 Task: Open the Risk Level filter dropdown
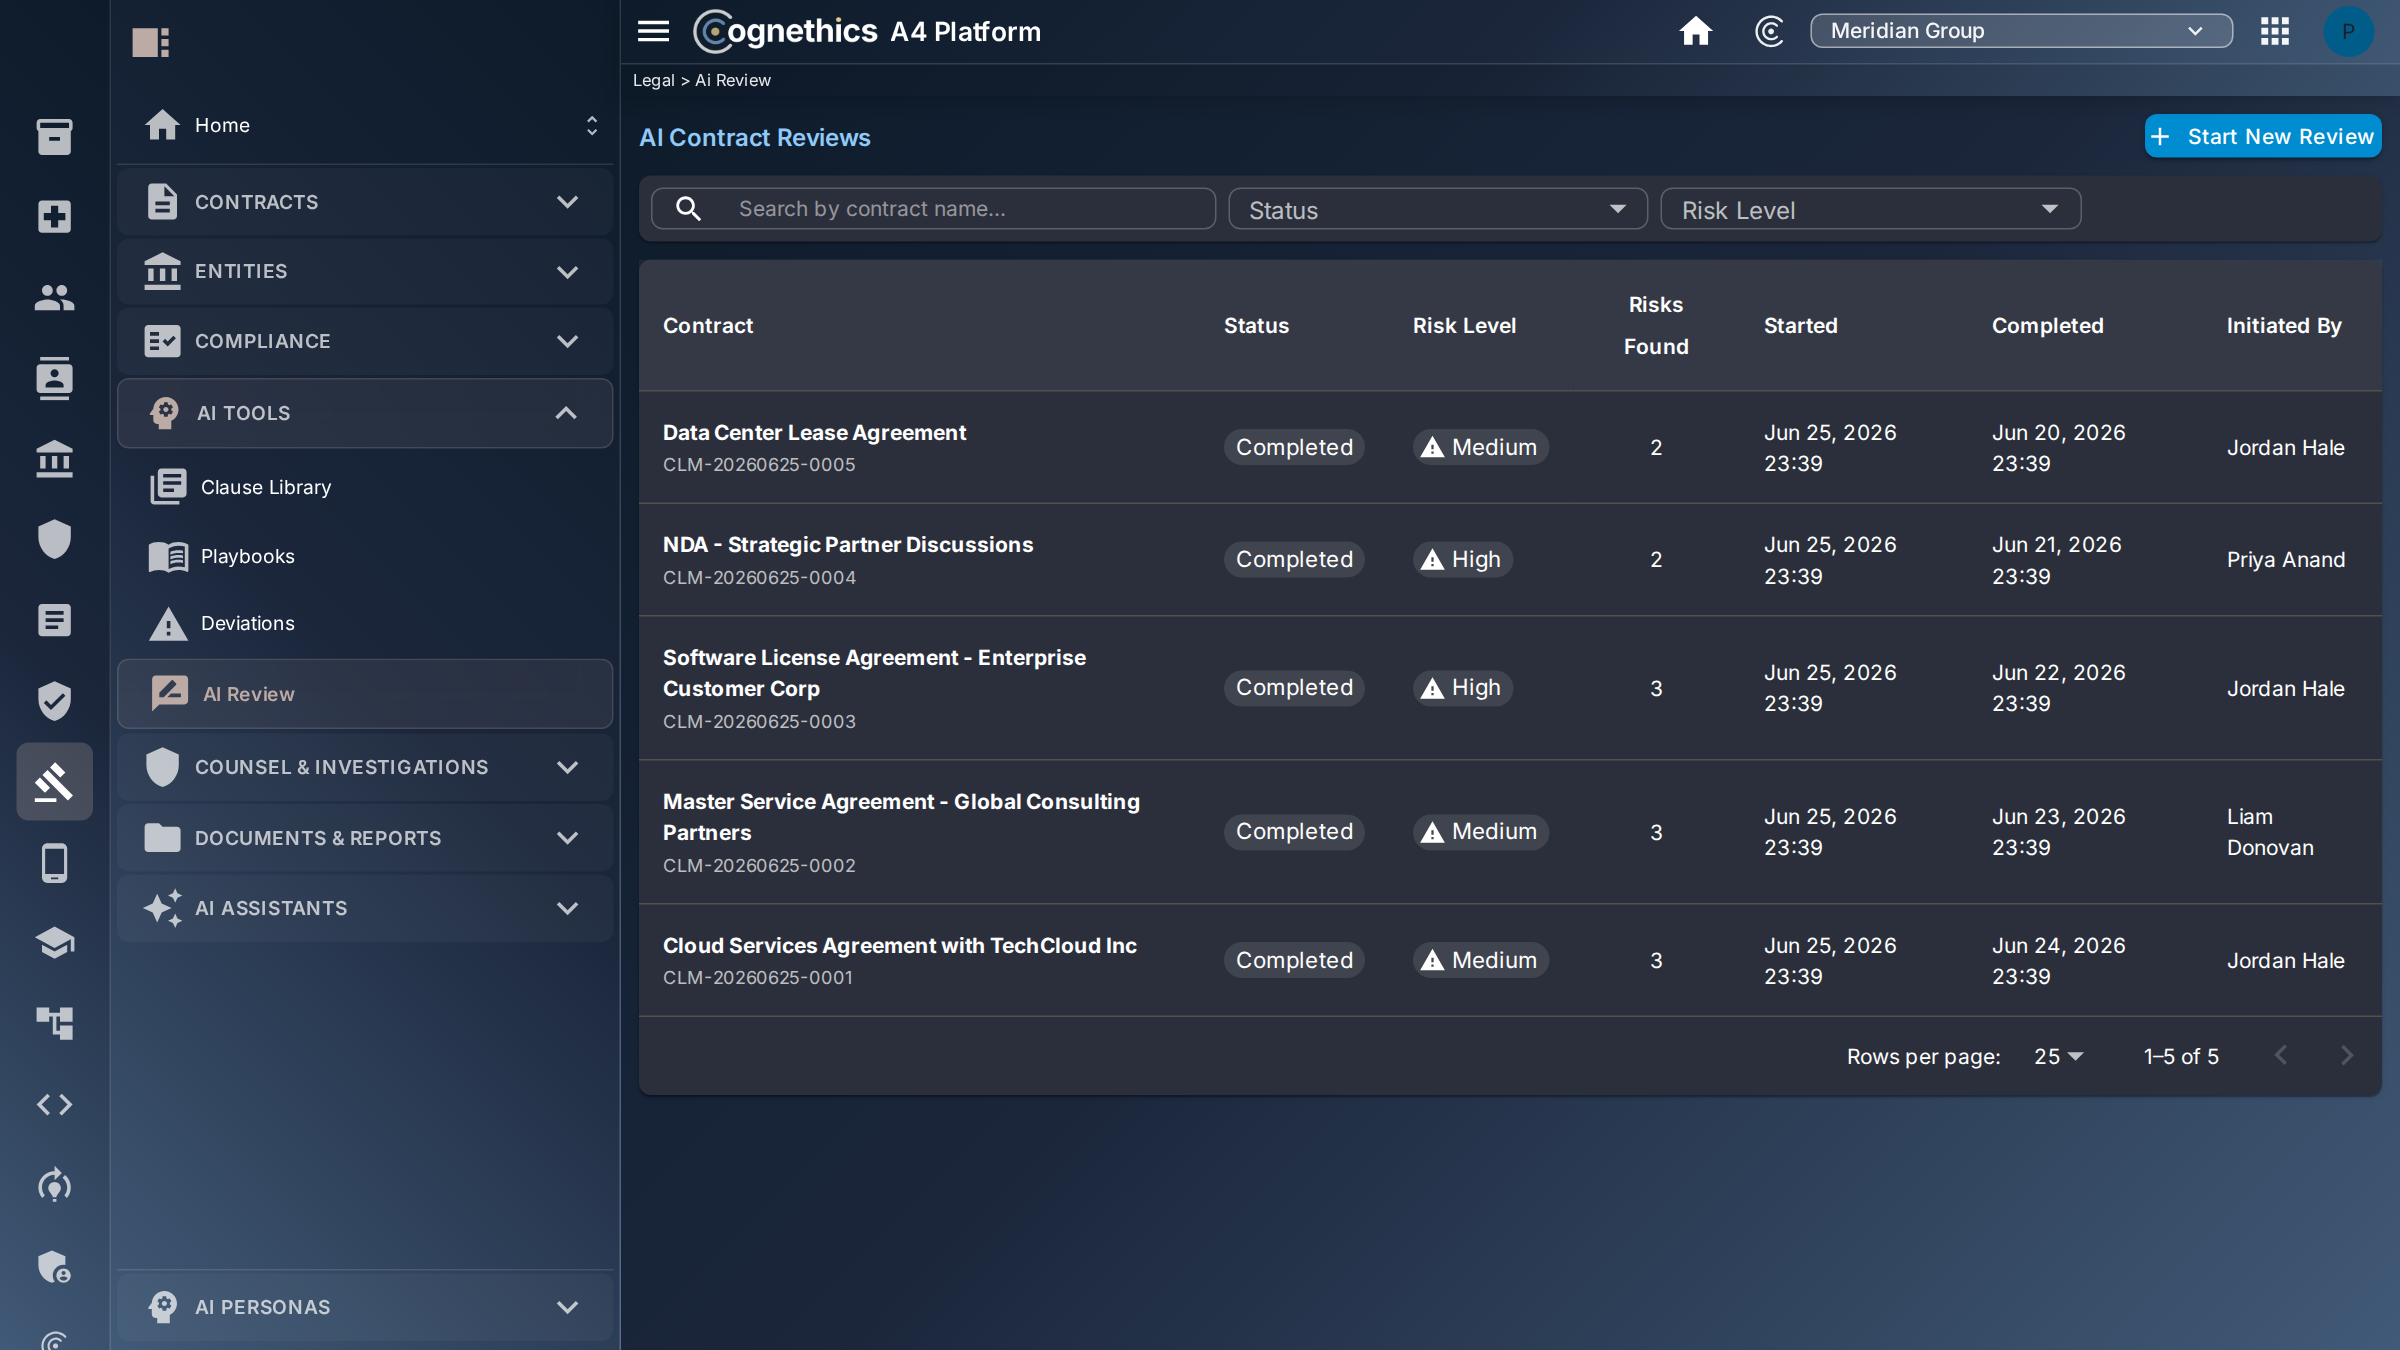1870,209
